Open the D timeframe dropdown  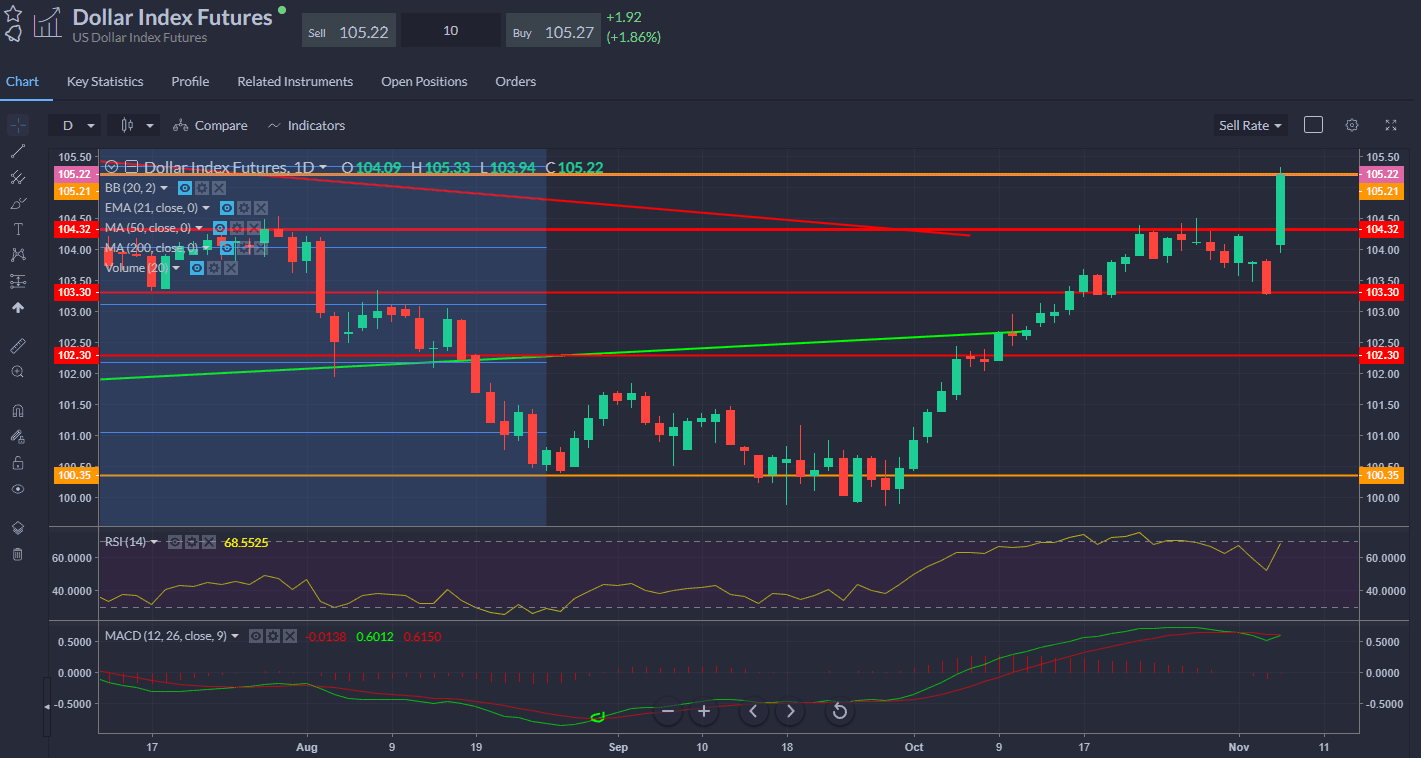click(x=77, y=125)
